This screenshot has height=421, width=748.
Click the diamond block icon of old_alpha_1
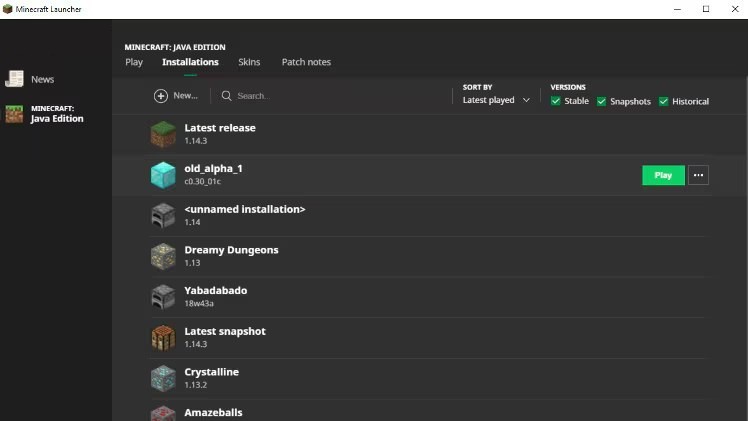(x=163, y=175)
